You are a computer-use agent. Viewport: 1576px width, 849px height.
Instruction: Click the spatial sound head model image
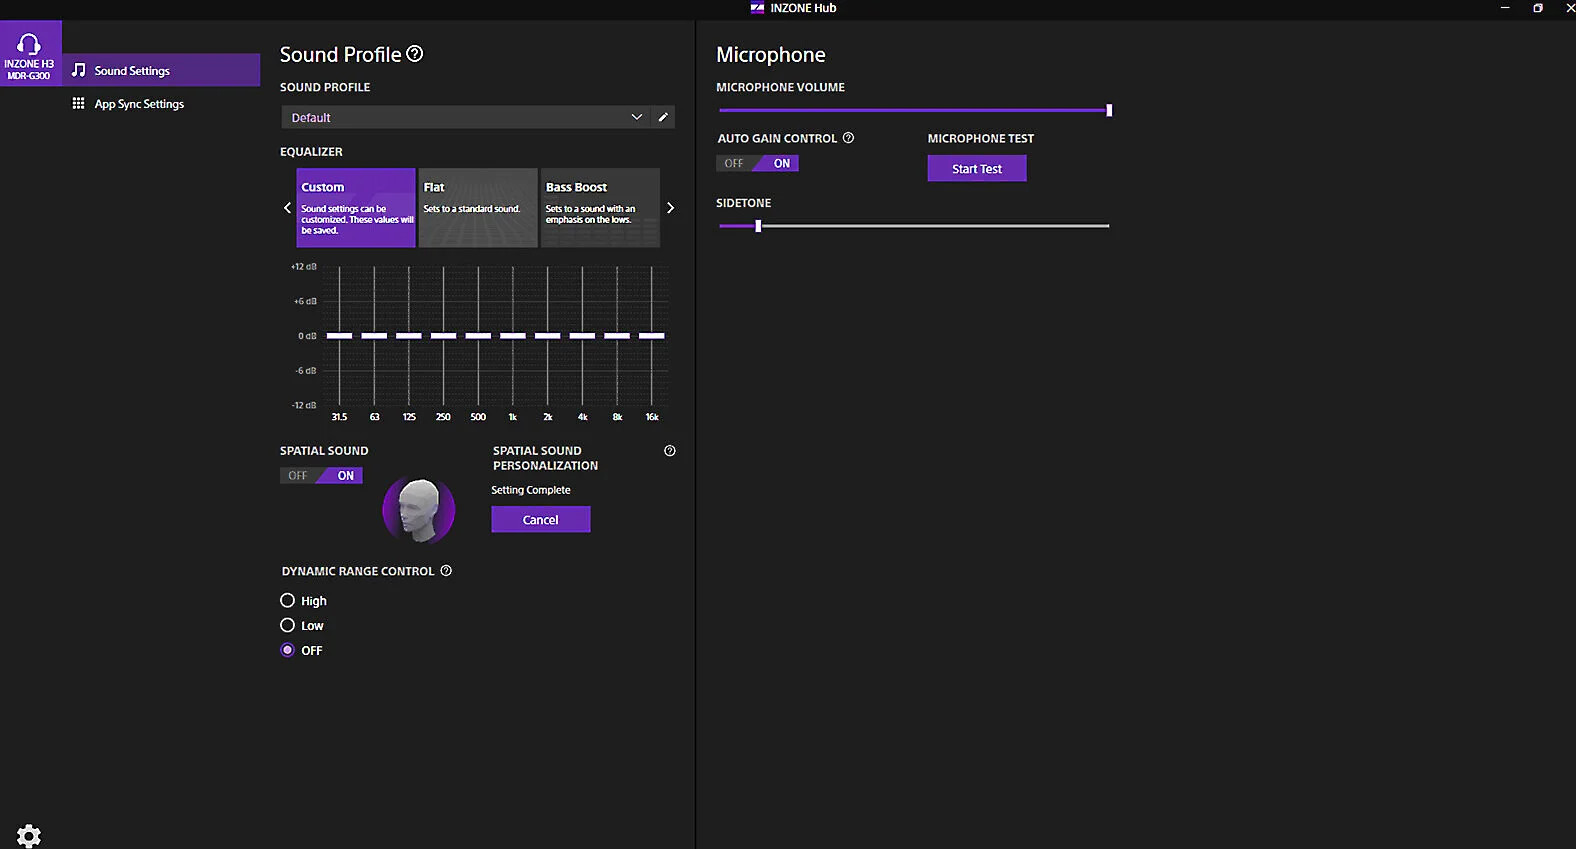[419, 510]
